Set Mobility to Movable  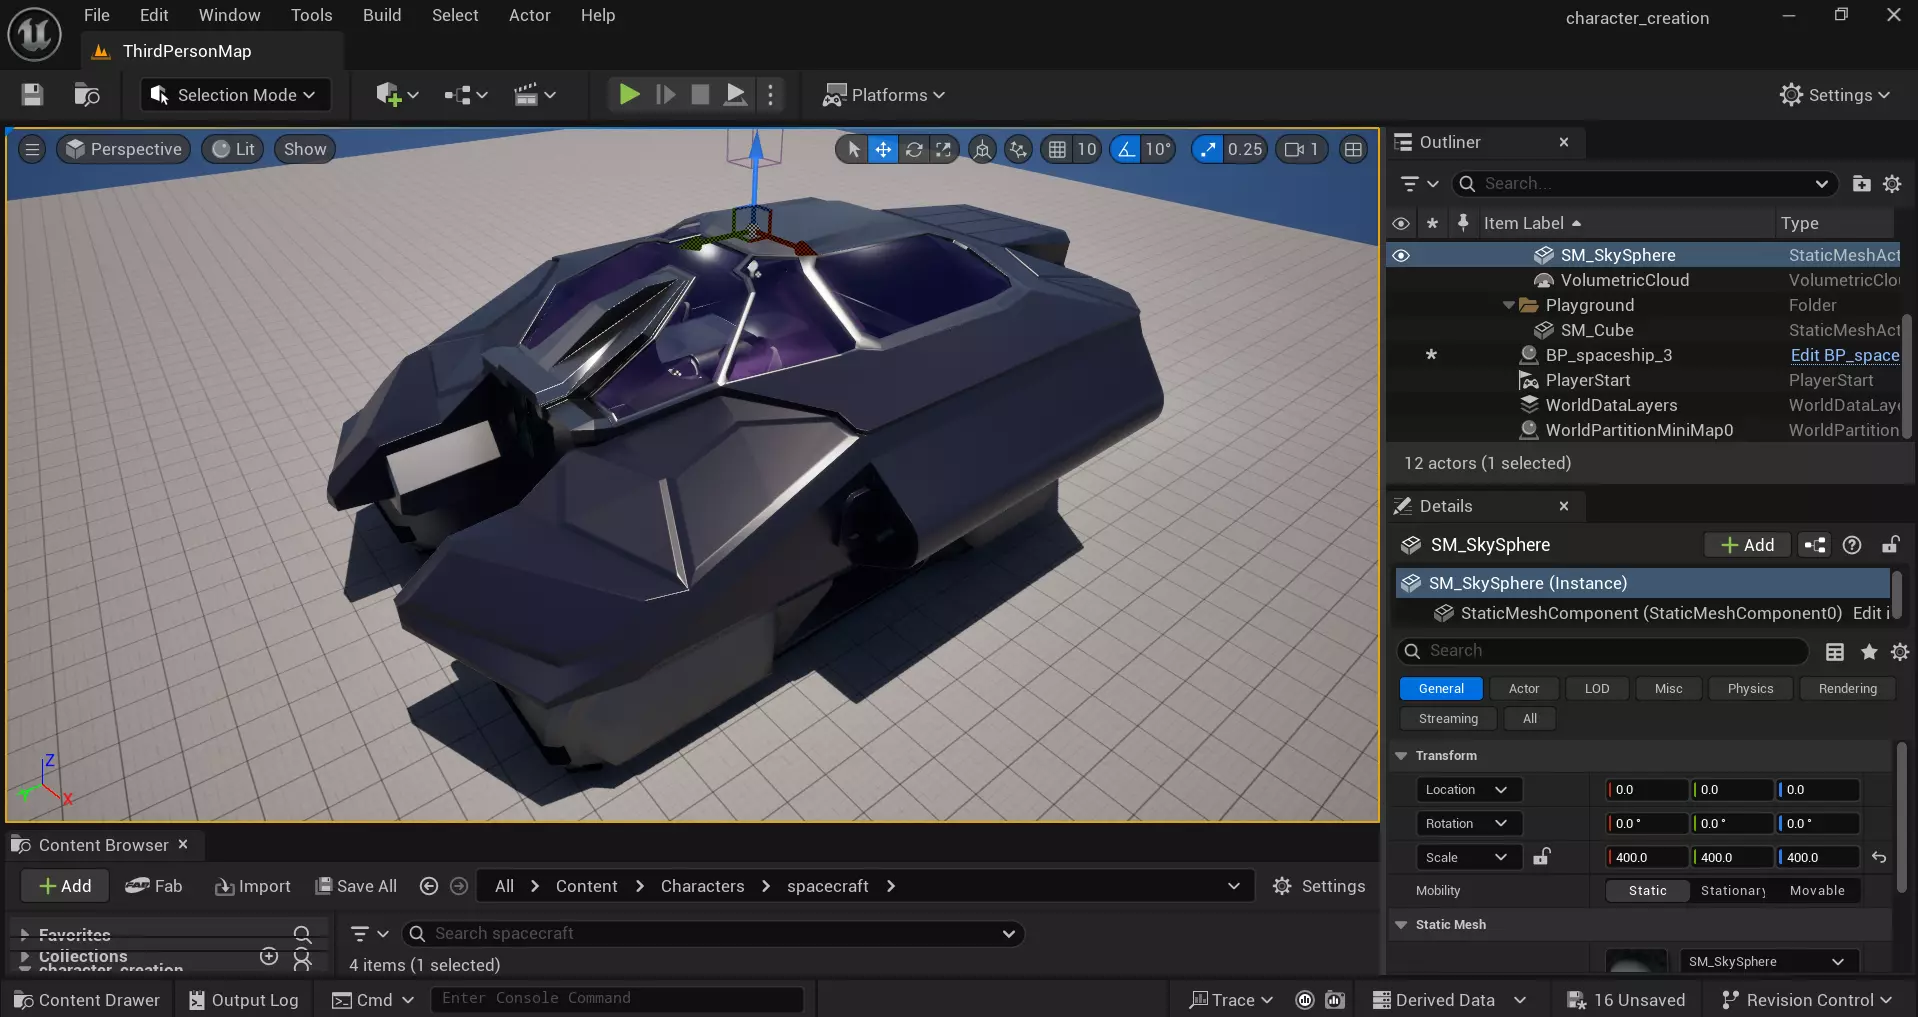click(1816, 891)
